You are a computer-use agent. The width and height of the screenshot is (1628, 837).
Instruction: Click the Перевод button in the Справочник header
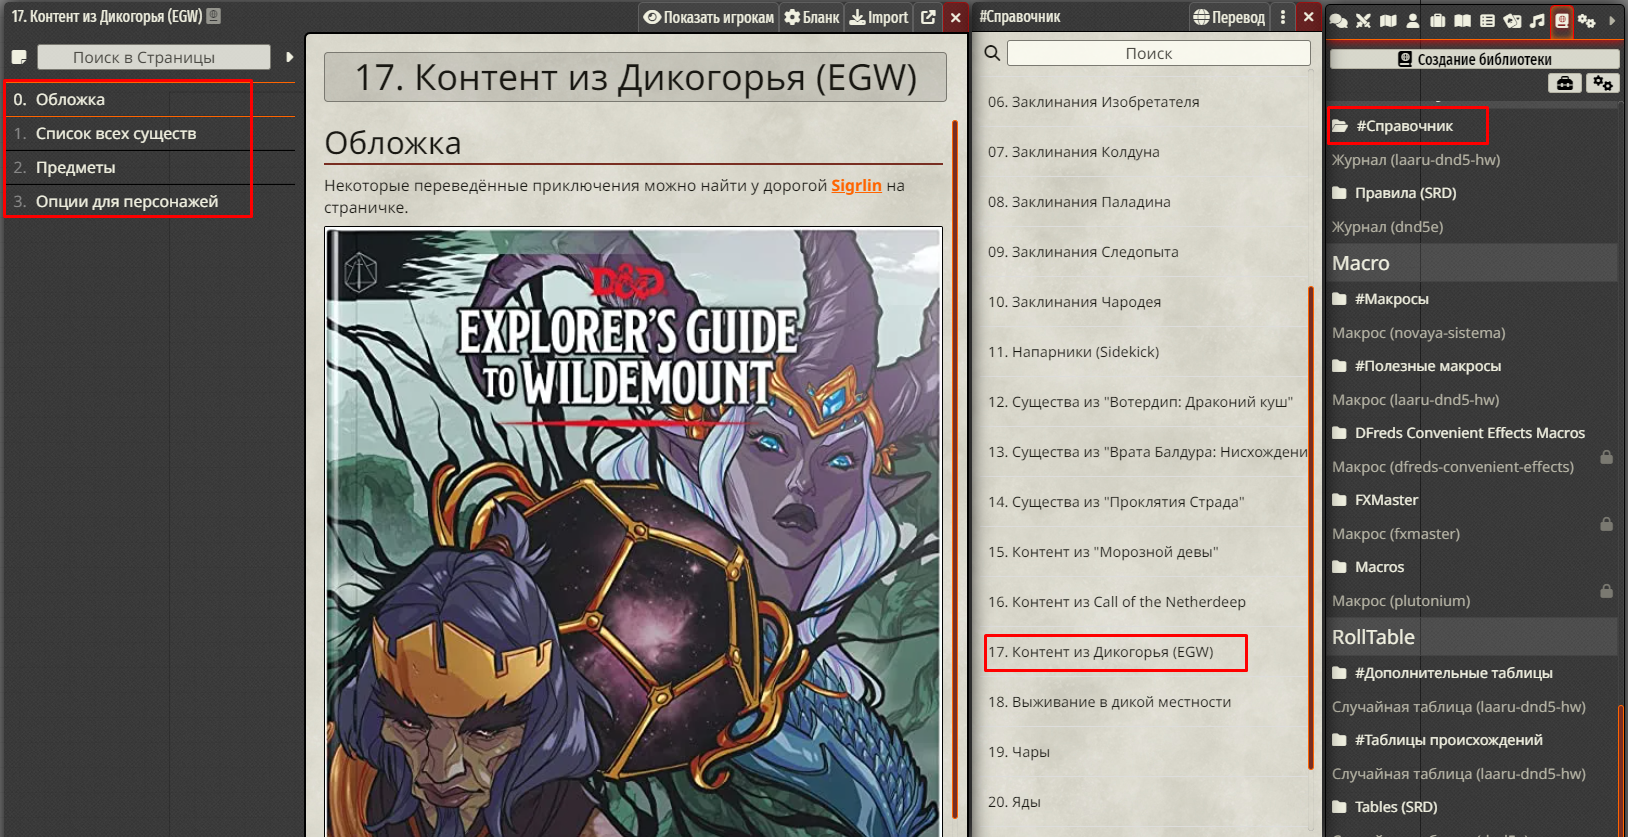point(1229,17)
